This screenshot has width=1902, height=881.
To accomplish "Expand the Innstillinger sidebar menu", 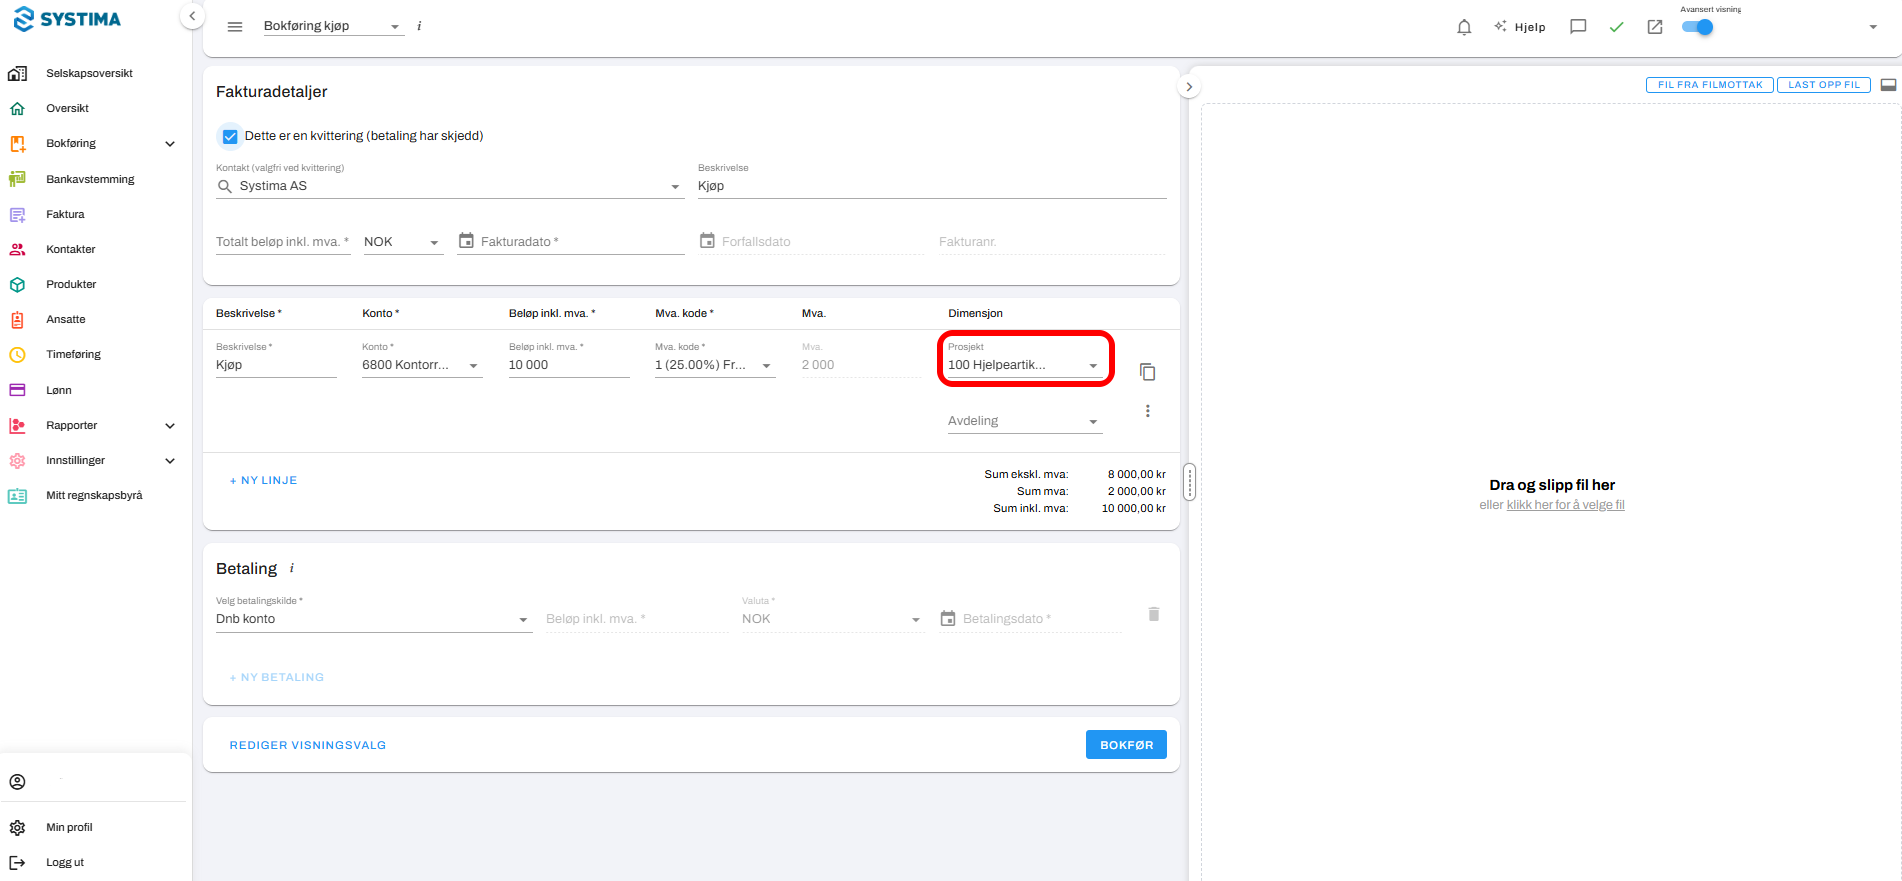I will tap(170, 461).
